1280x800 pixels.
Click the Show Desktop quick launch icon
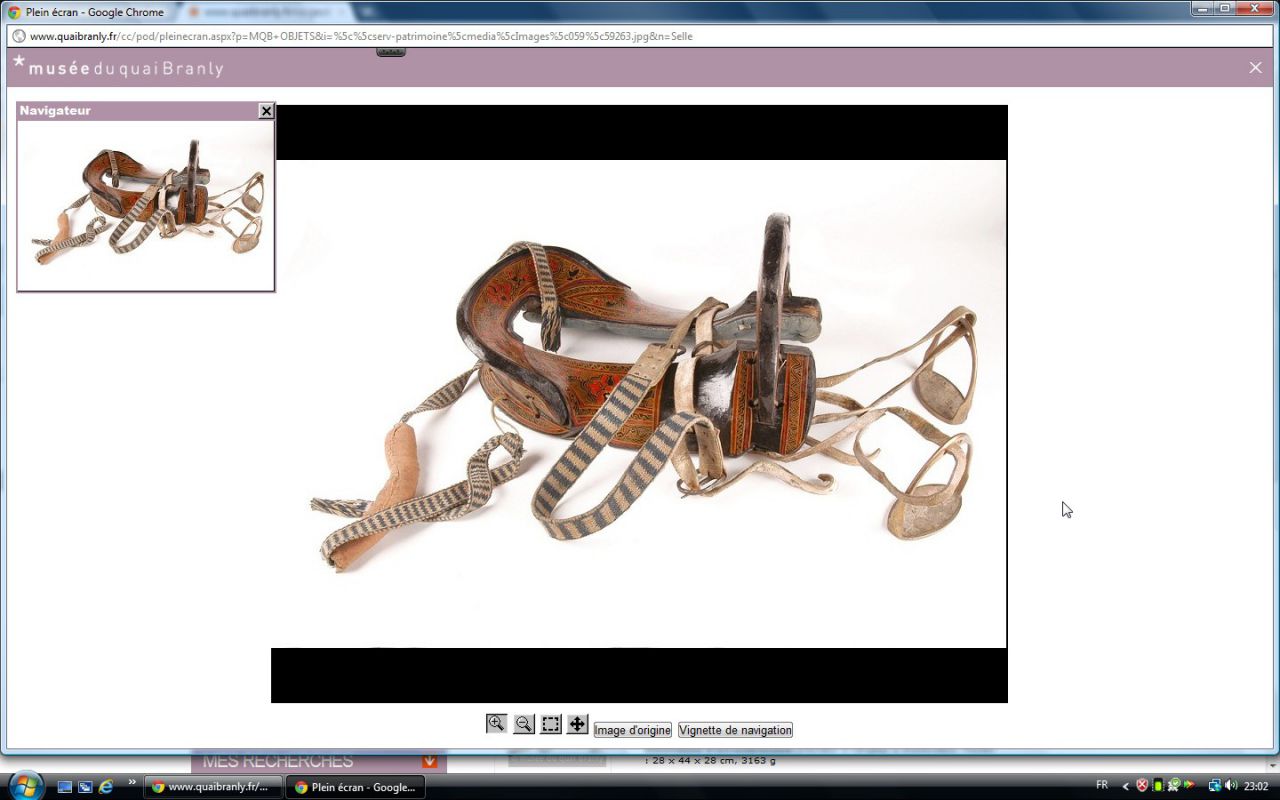pos(65,787)
